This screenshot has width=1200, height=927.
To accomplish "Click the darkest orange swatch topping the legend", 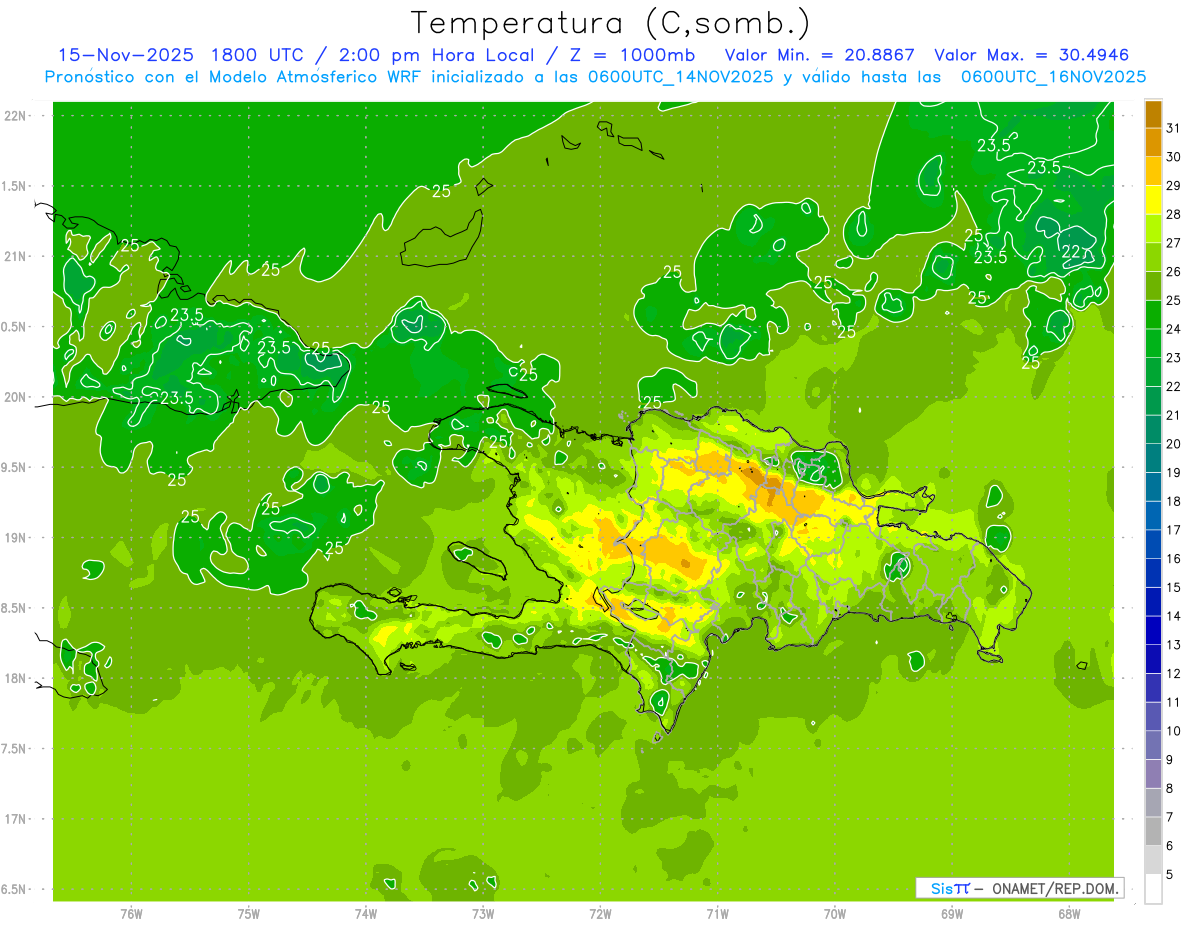I will [1153, 114].
